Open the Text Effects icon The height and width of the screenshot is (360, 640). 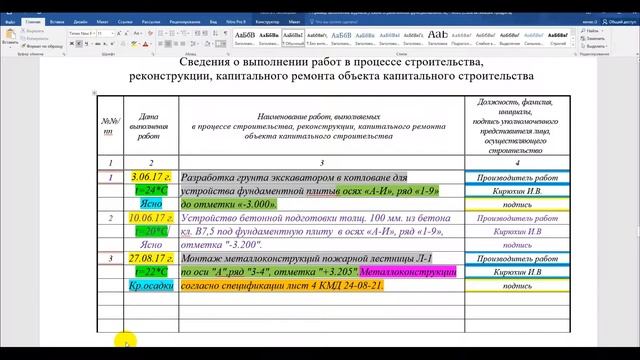point(123,44)
